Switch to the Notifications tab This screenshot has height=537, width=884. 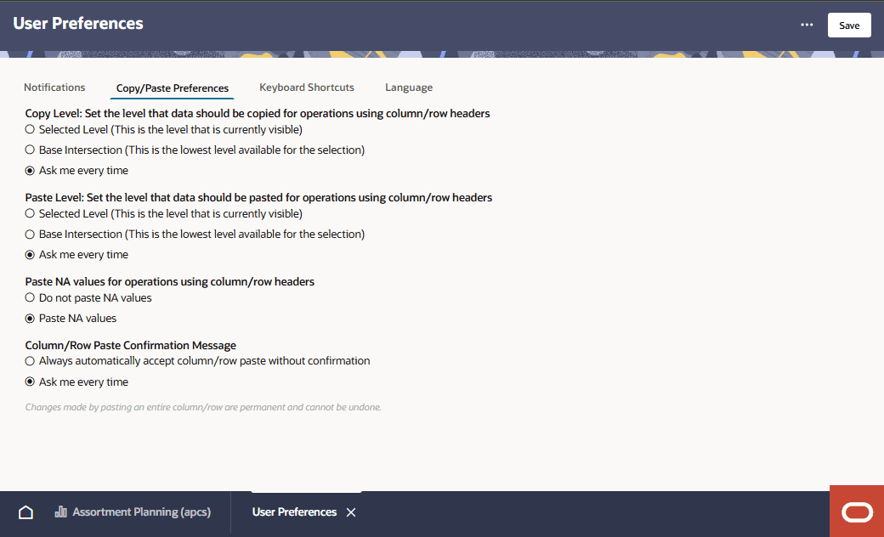point(55,87)
